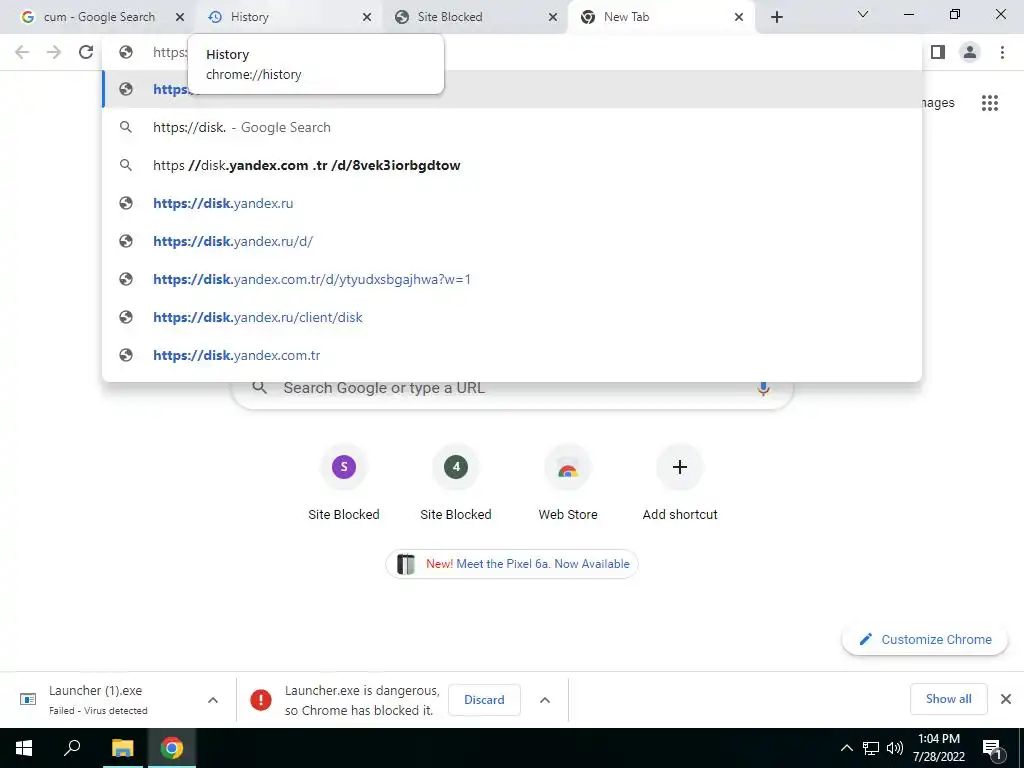Open suggestion https://disk.yandex.ru/client/disk
The width and height of the screenshot is (1024, 768).
pos(512,317)
